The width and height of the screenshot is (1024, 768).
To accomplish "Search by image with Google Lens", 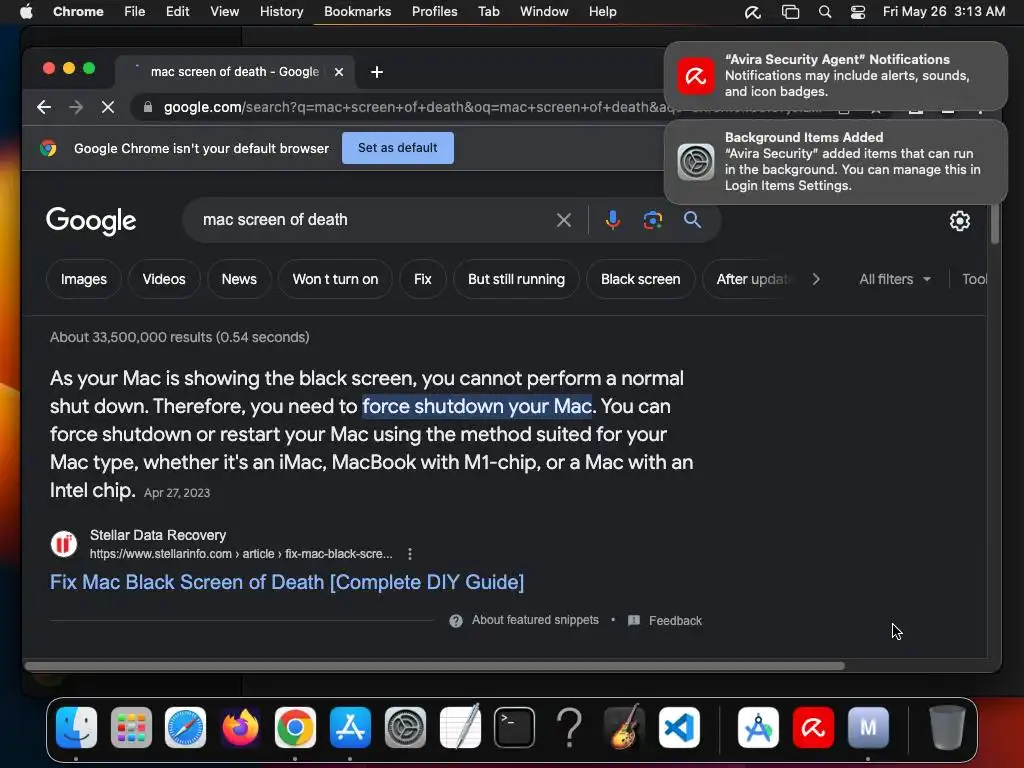I will 652,220.
